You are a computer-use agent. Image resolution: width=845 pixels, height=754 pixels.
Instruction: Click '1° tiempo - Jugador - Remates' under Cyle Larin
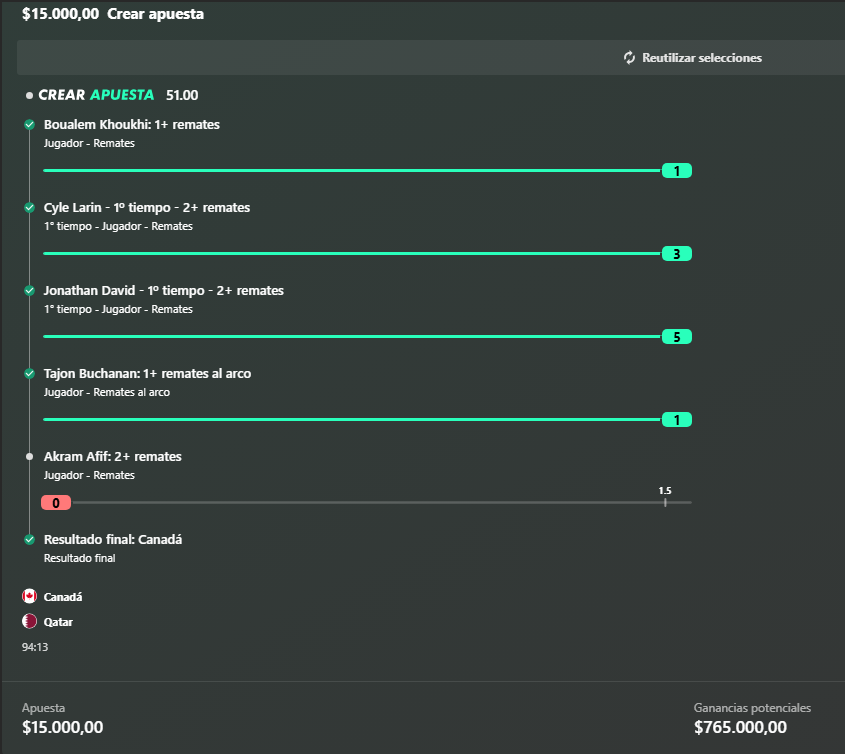(118, 226)
